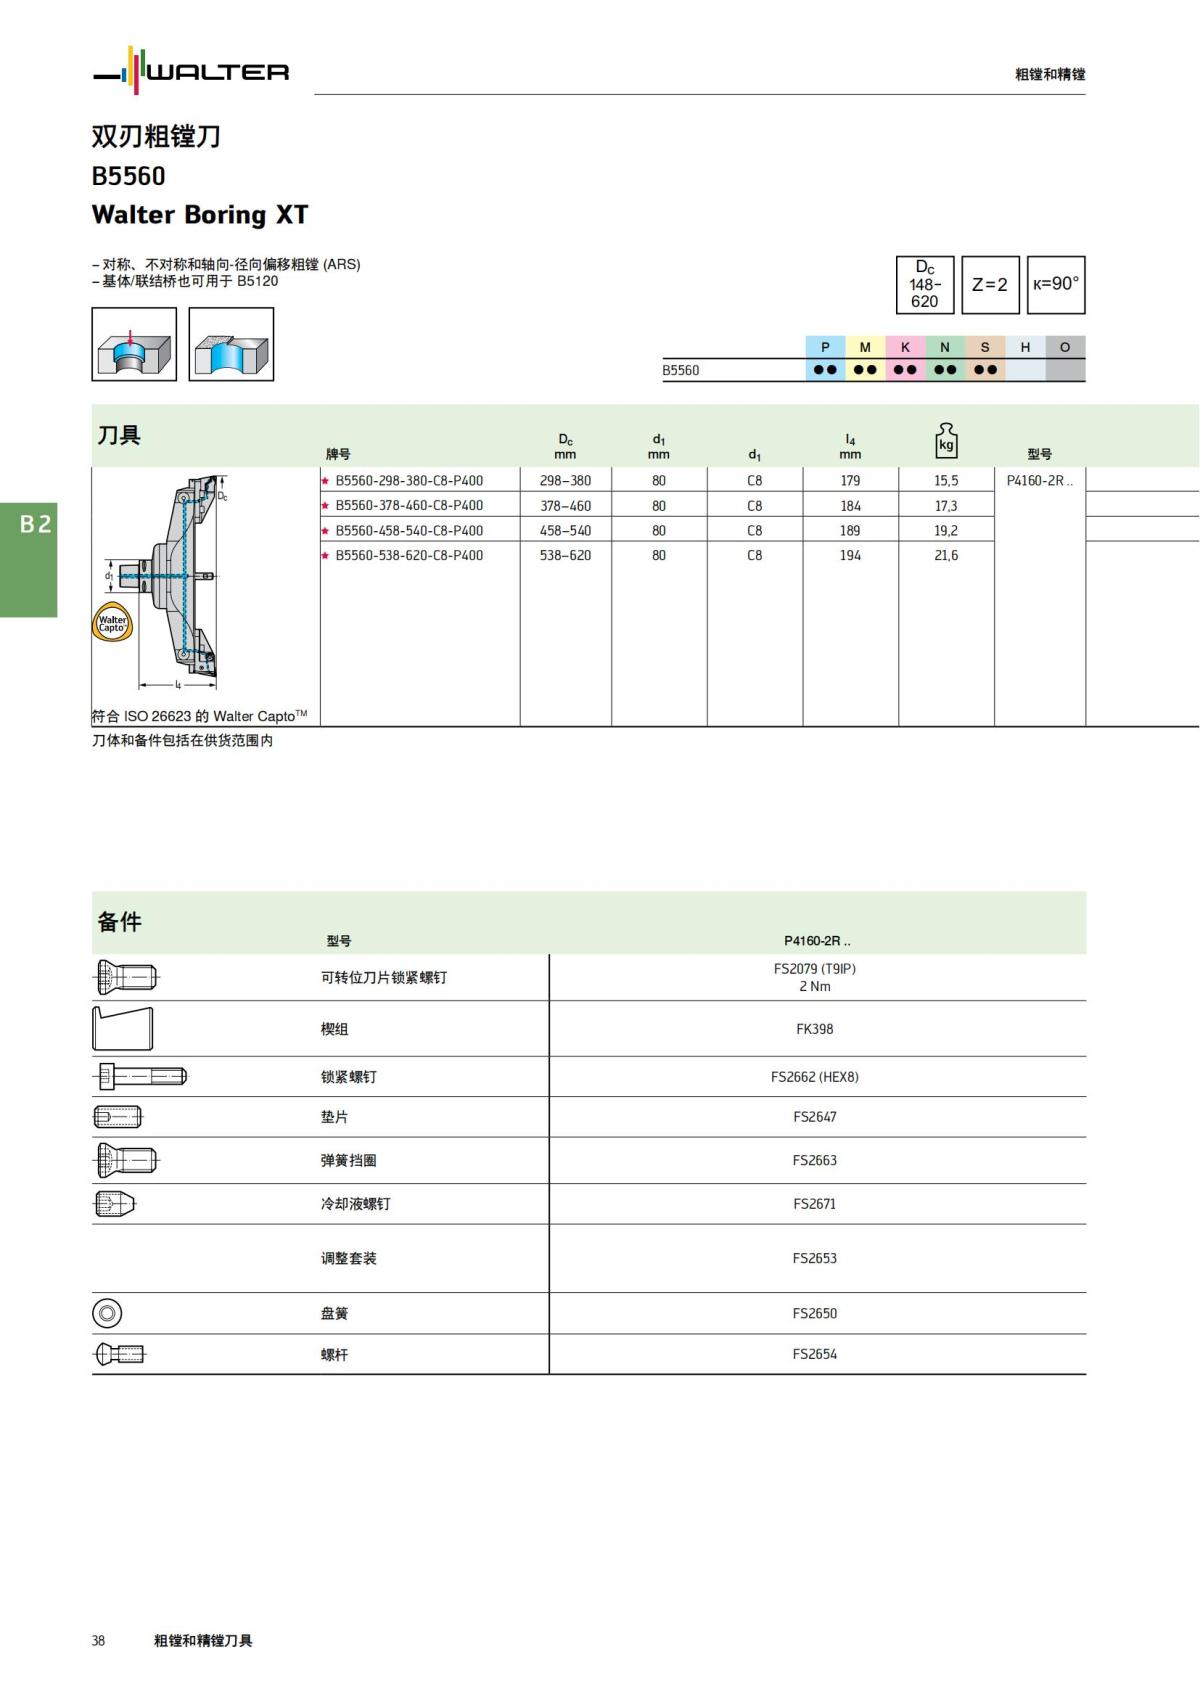Click P4160-2R header in spare parts table
Screen dimensions: 1200x1697
pyautogui.click(x=817, y=941)
